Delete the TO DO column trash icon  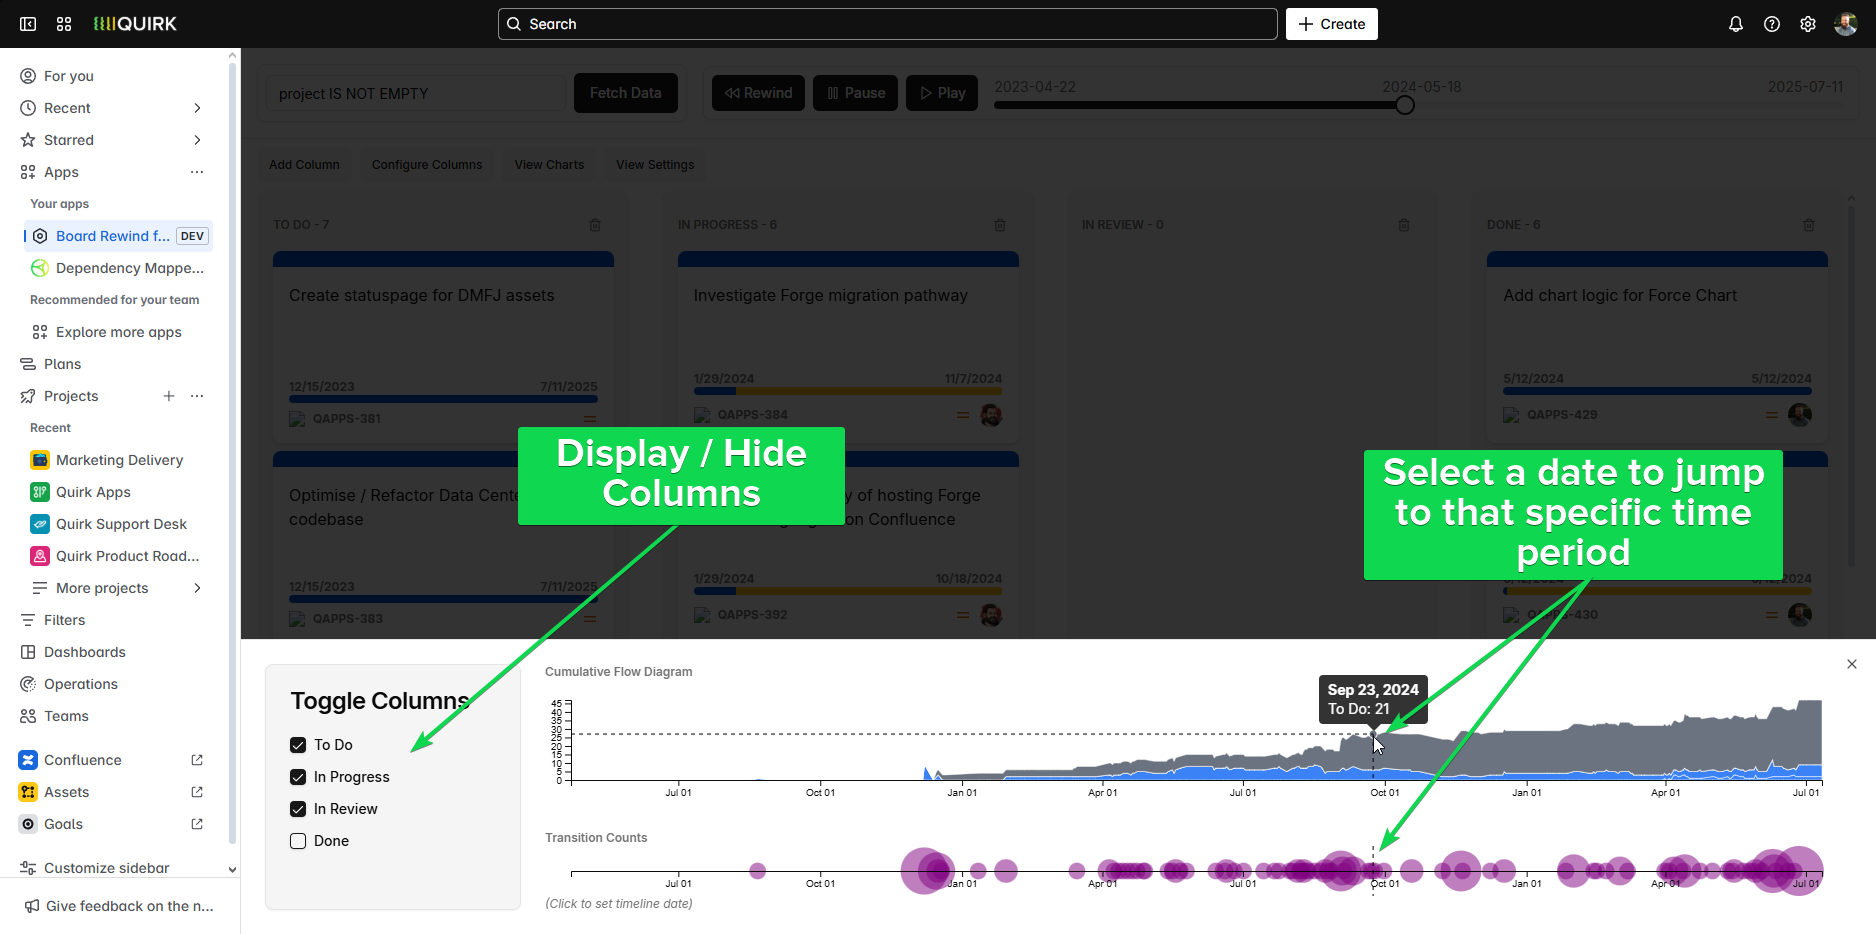point(595,225)
